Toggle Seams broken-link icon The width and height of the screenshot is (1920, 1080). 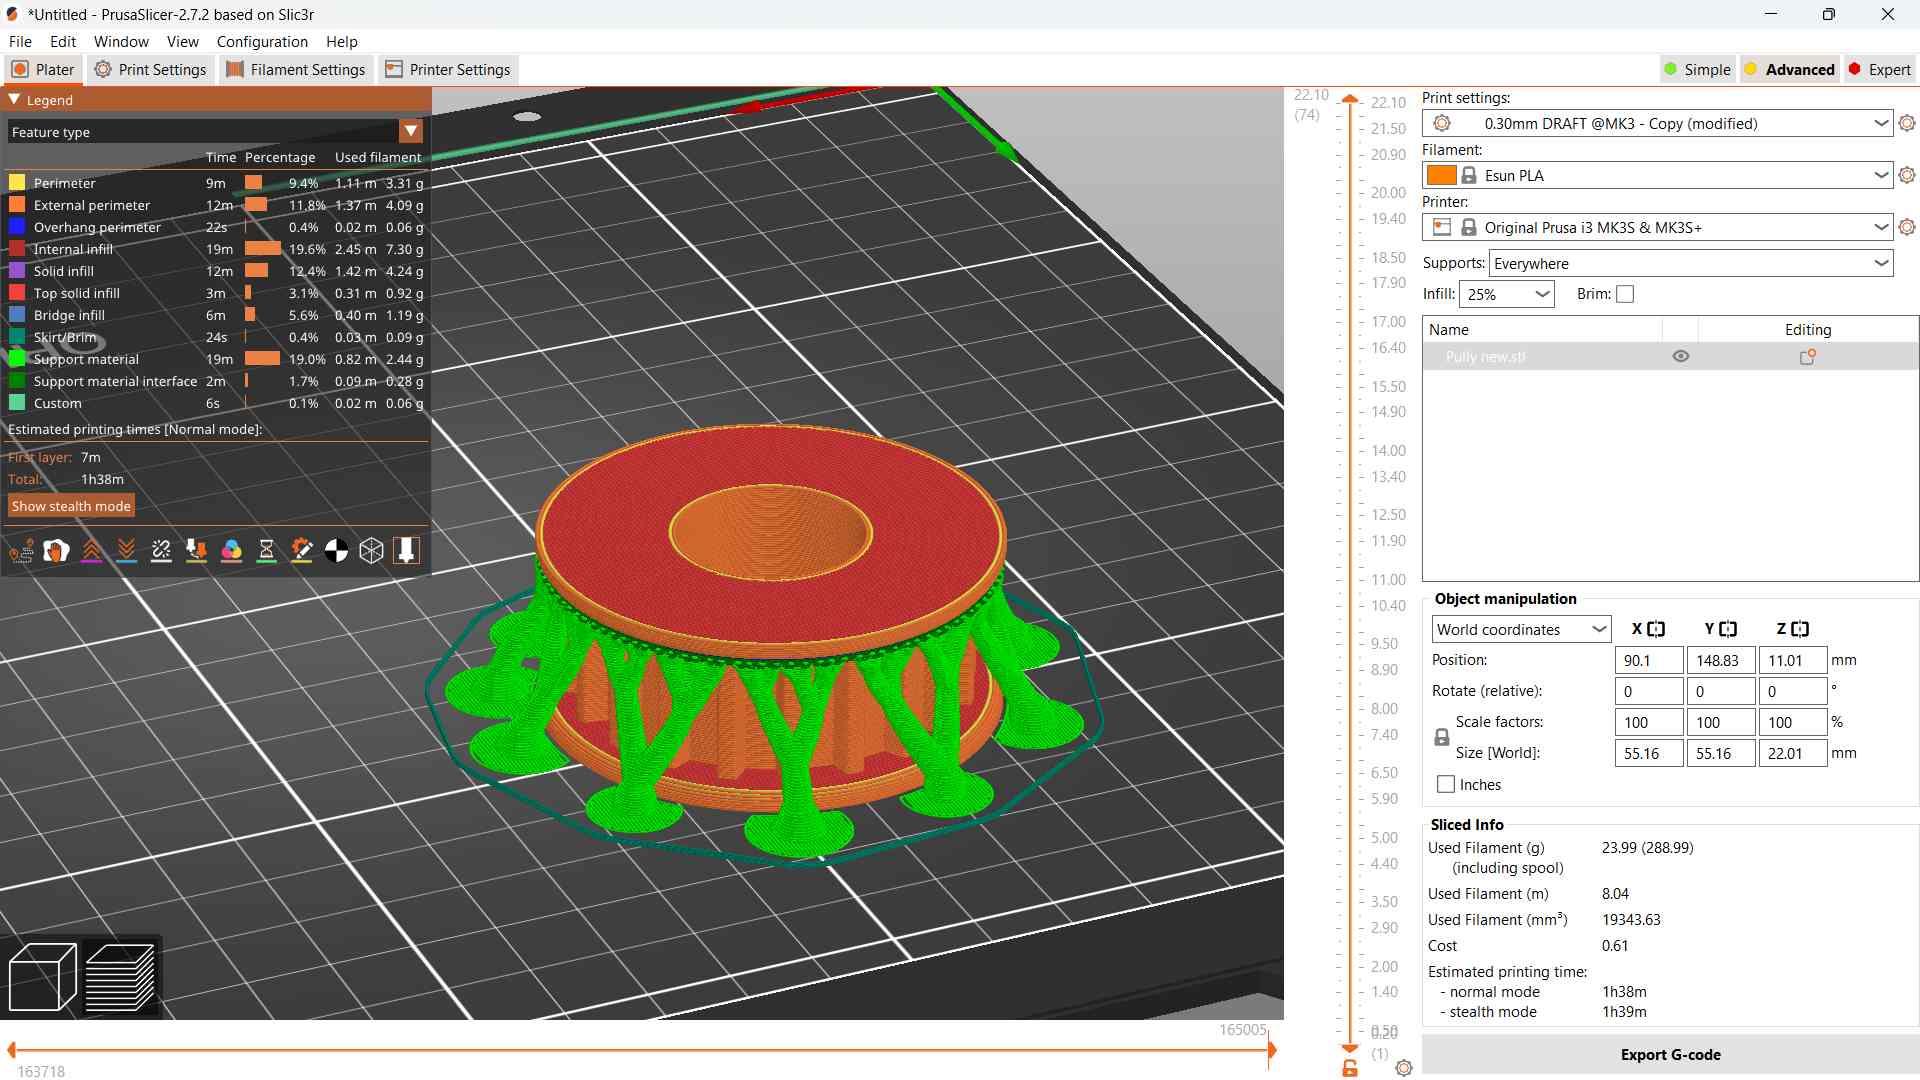click(x=161, y=550)
